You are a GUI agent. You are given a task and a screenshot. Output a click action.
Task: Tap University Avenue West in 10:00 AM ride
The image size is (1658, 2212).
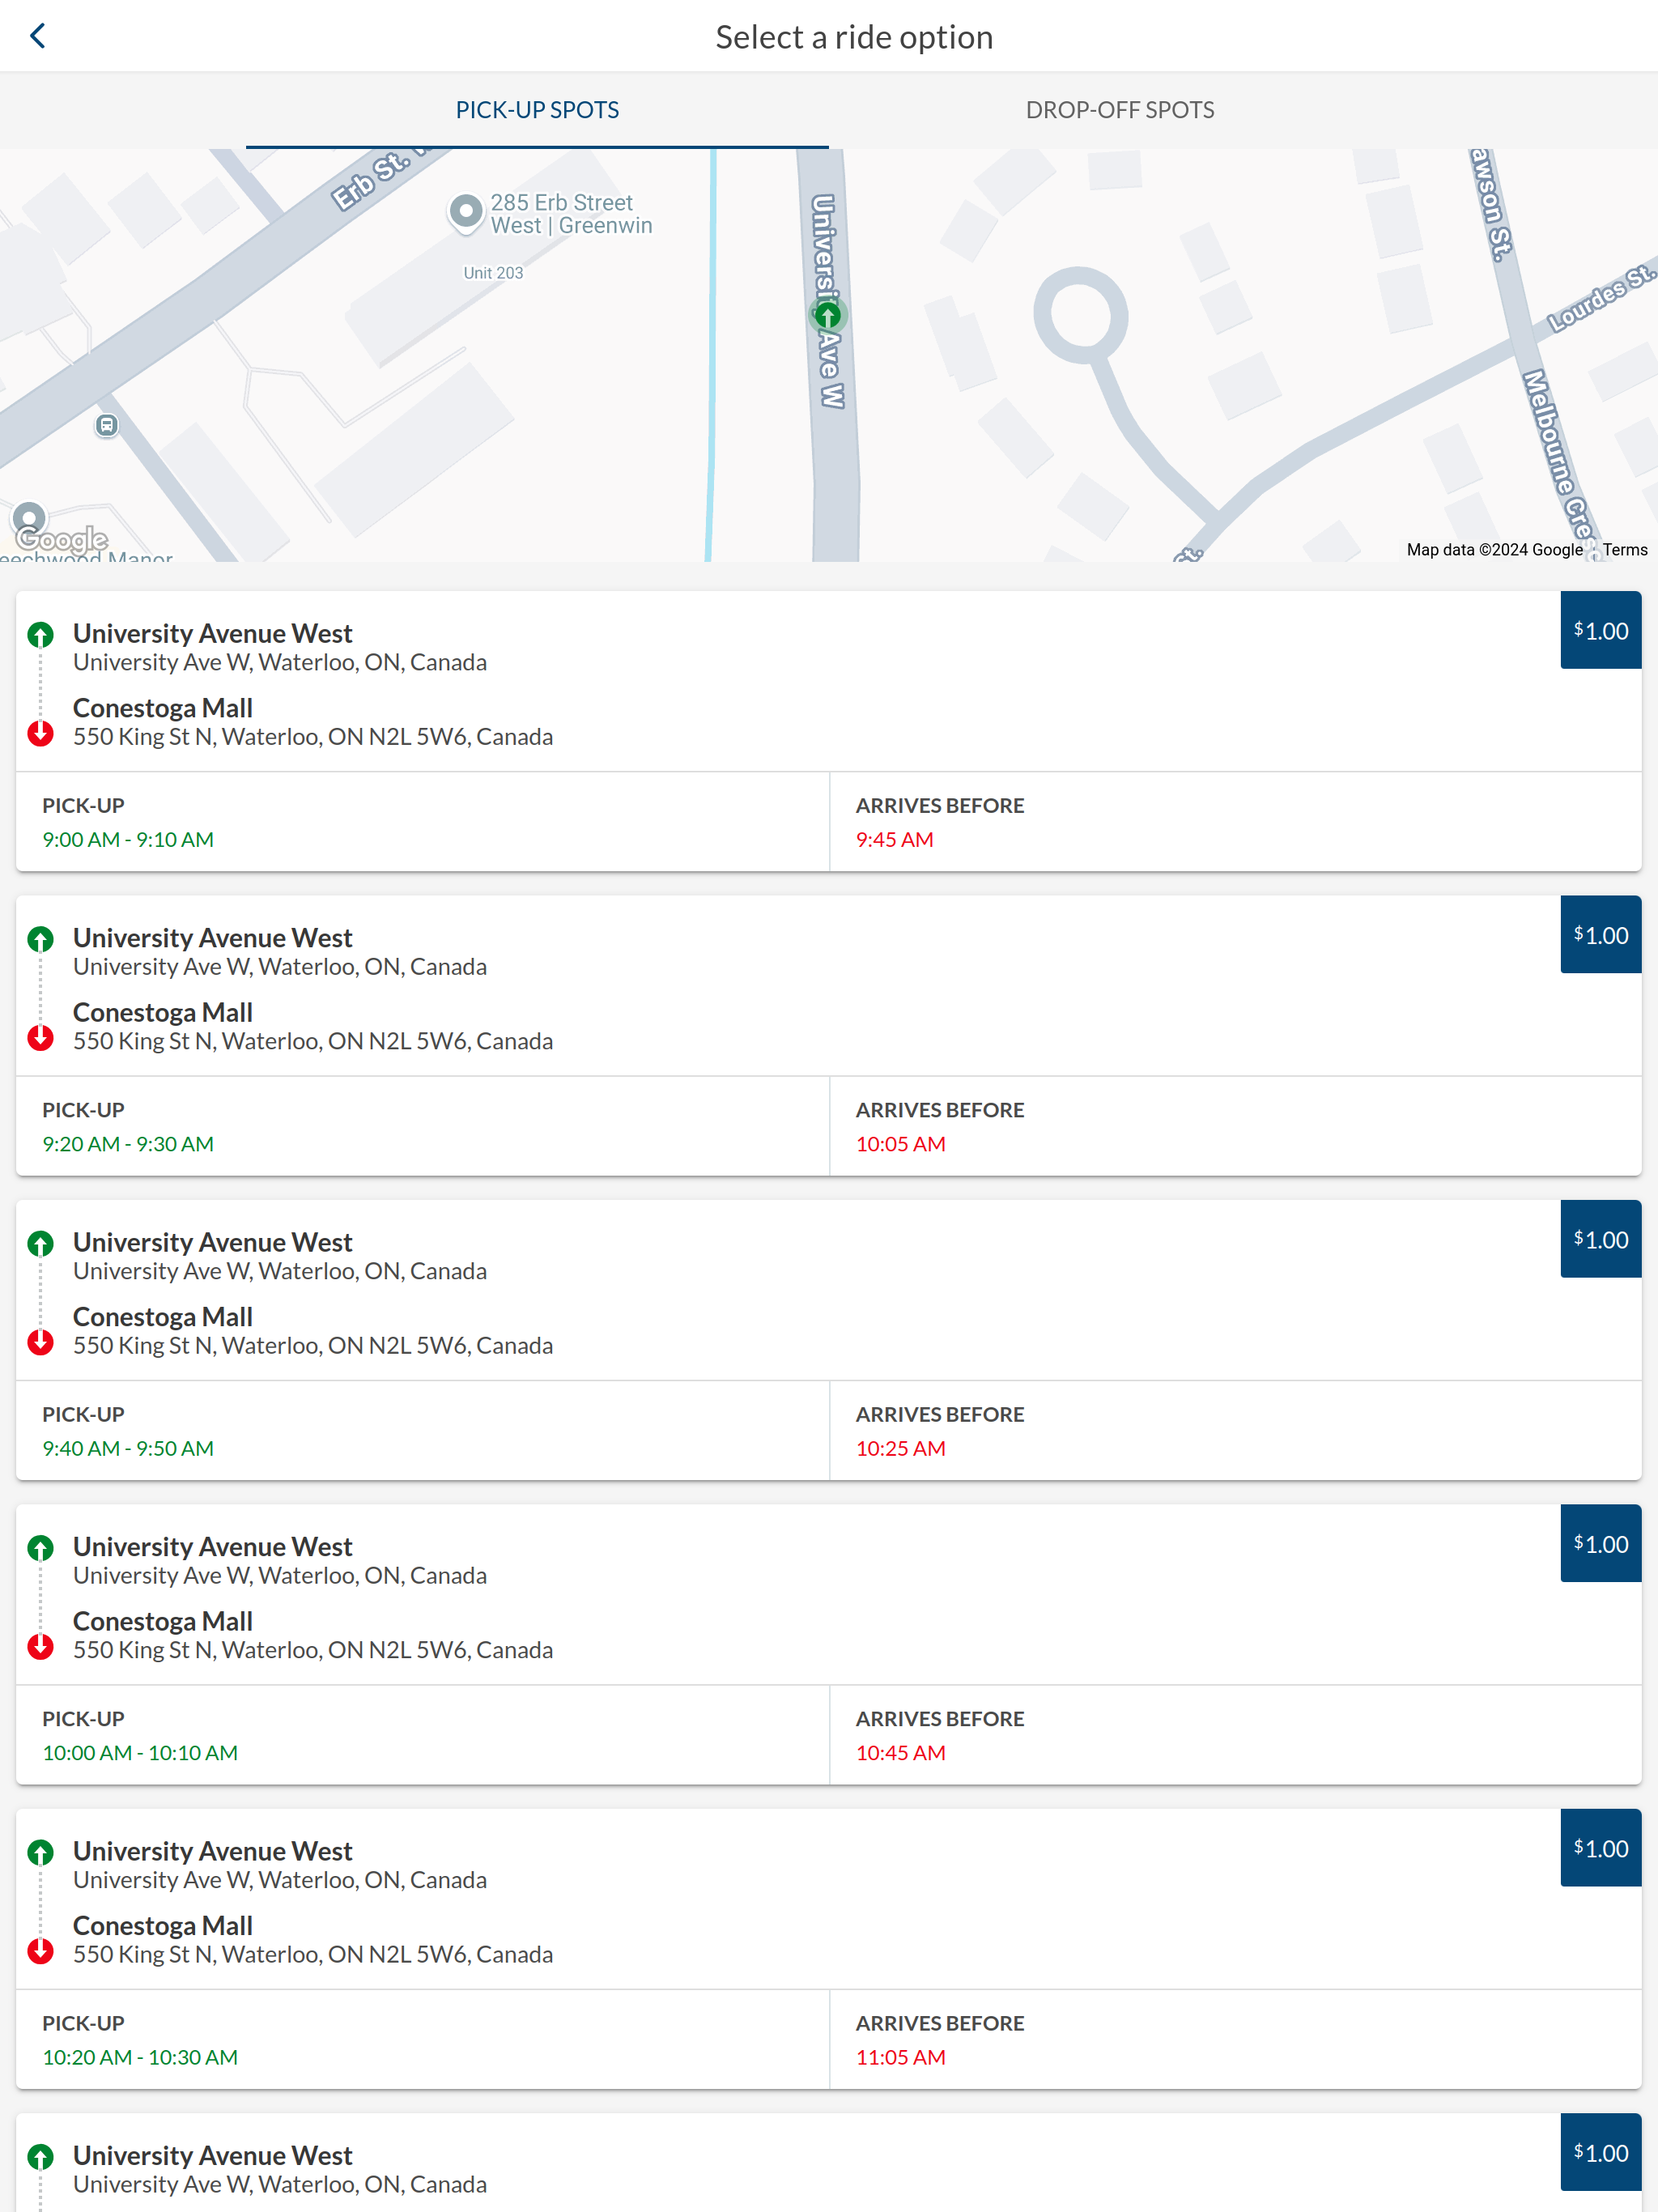[x=213, y=1546]
